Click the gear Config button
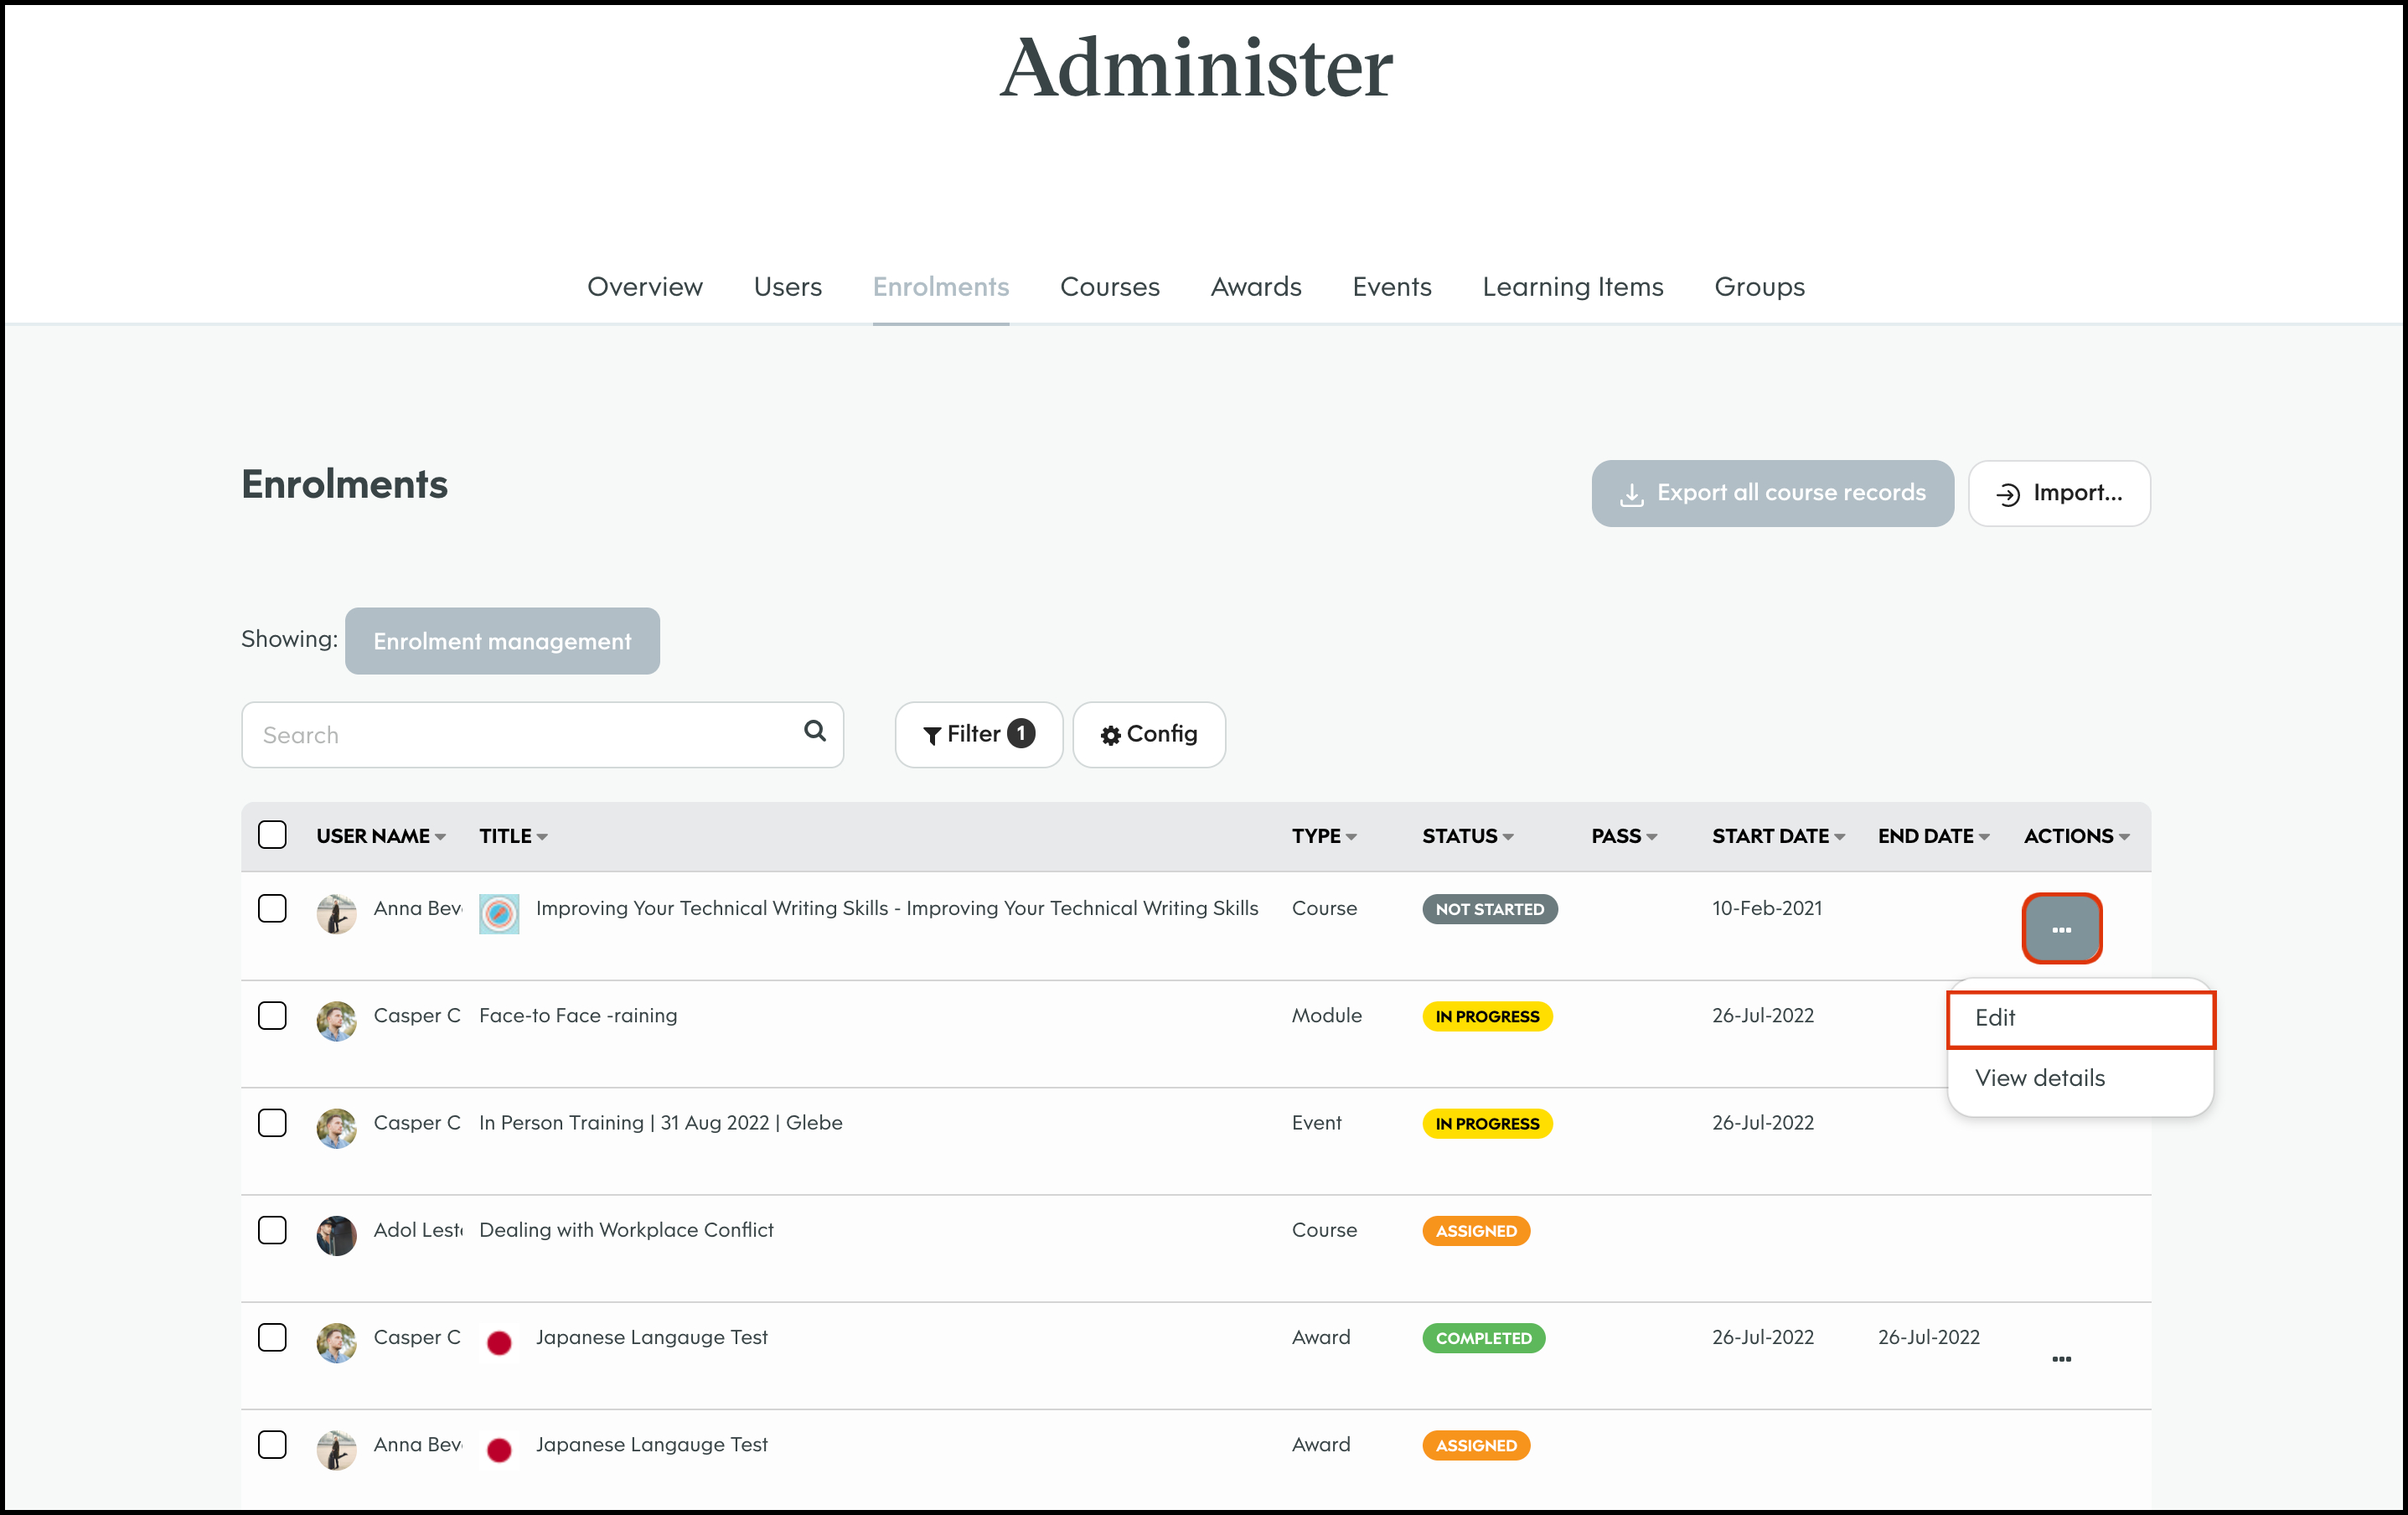 (x=1148, y=735)
